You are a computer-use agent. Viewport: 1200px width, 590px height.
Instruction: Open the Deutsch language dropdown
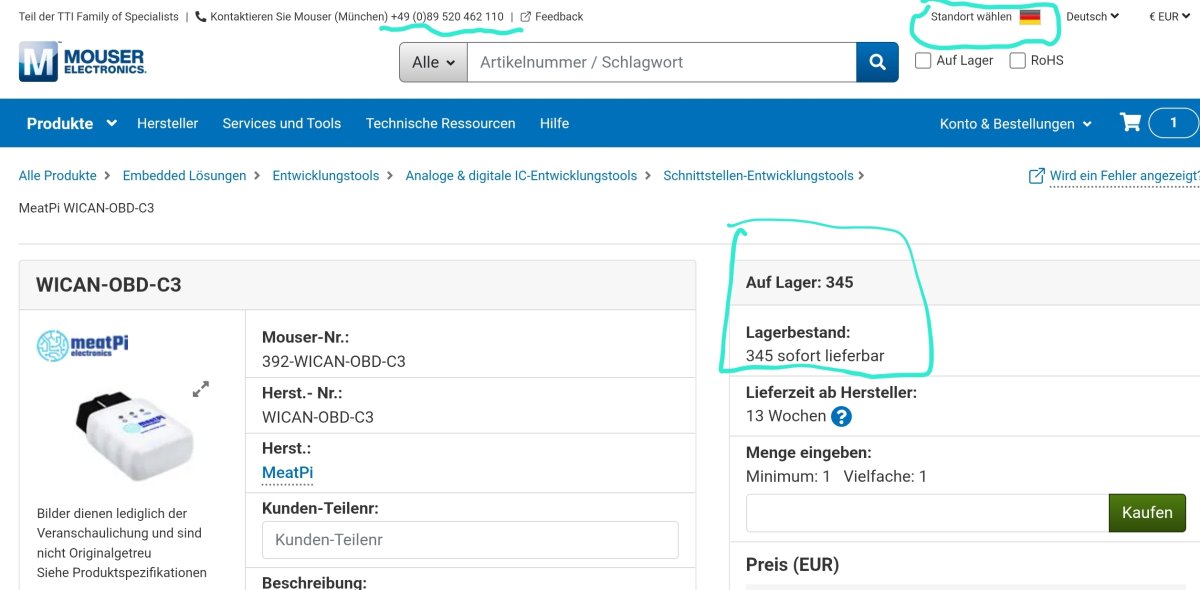coord(1092,17)
